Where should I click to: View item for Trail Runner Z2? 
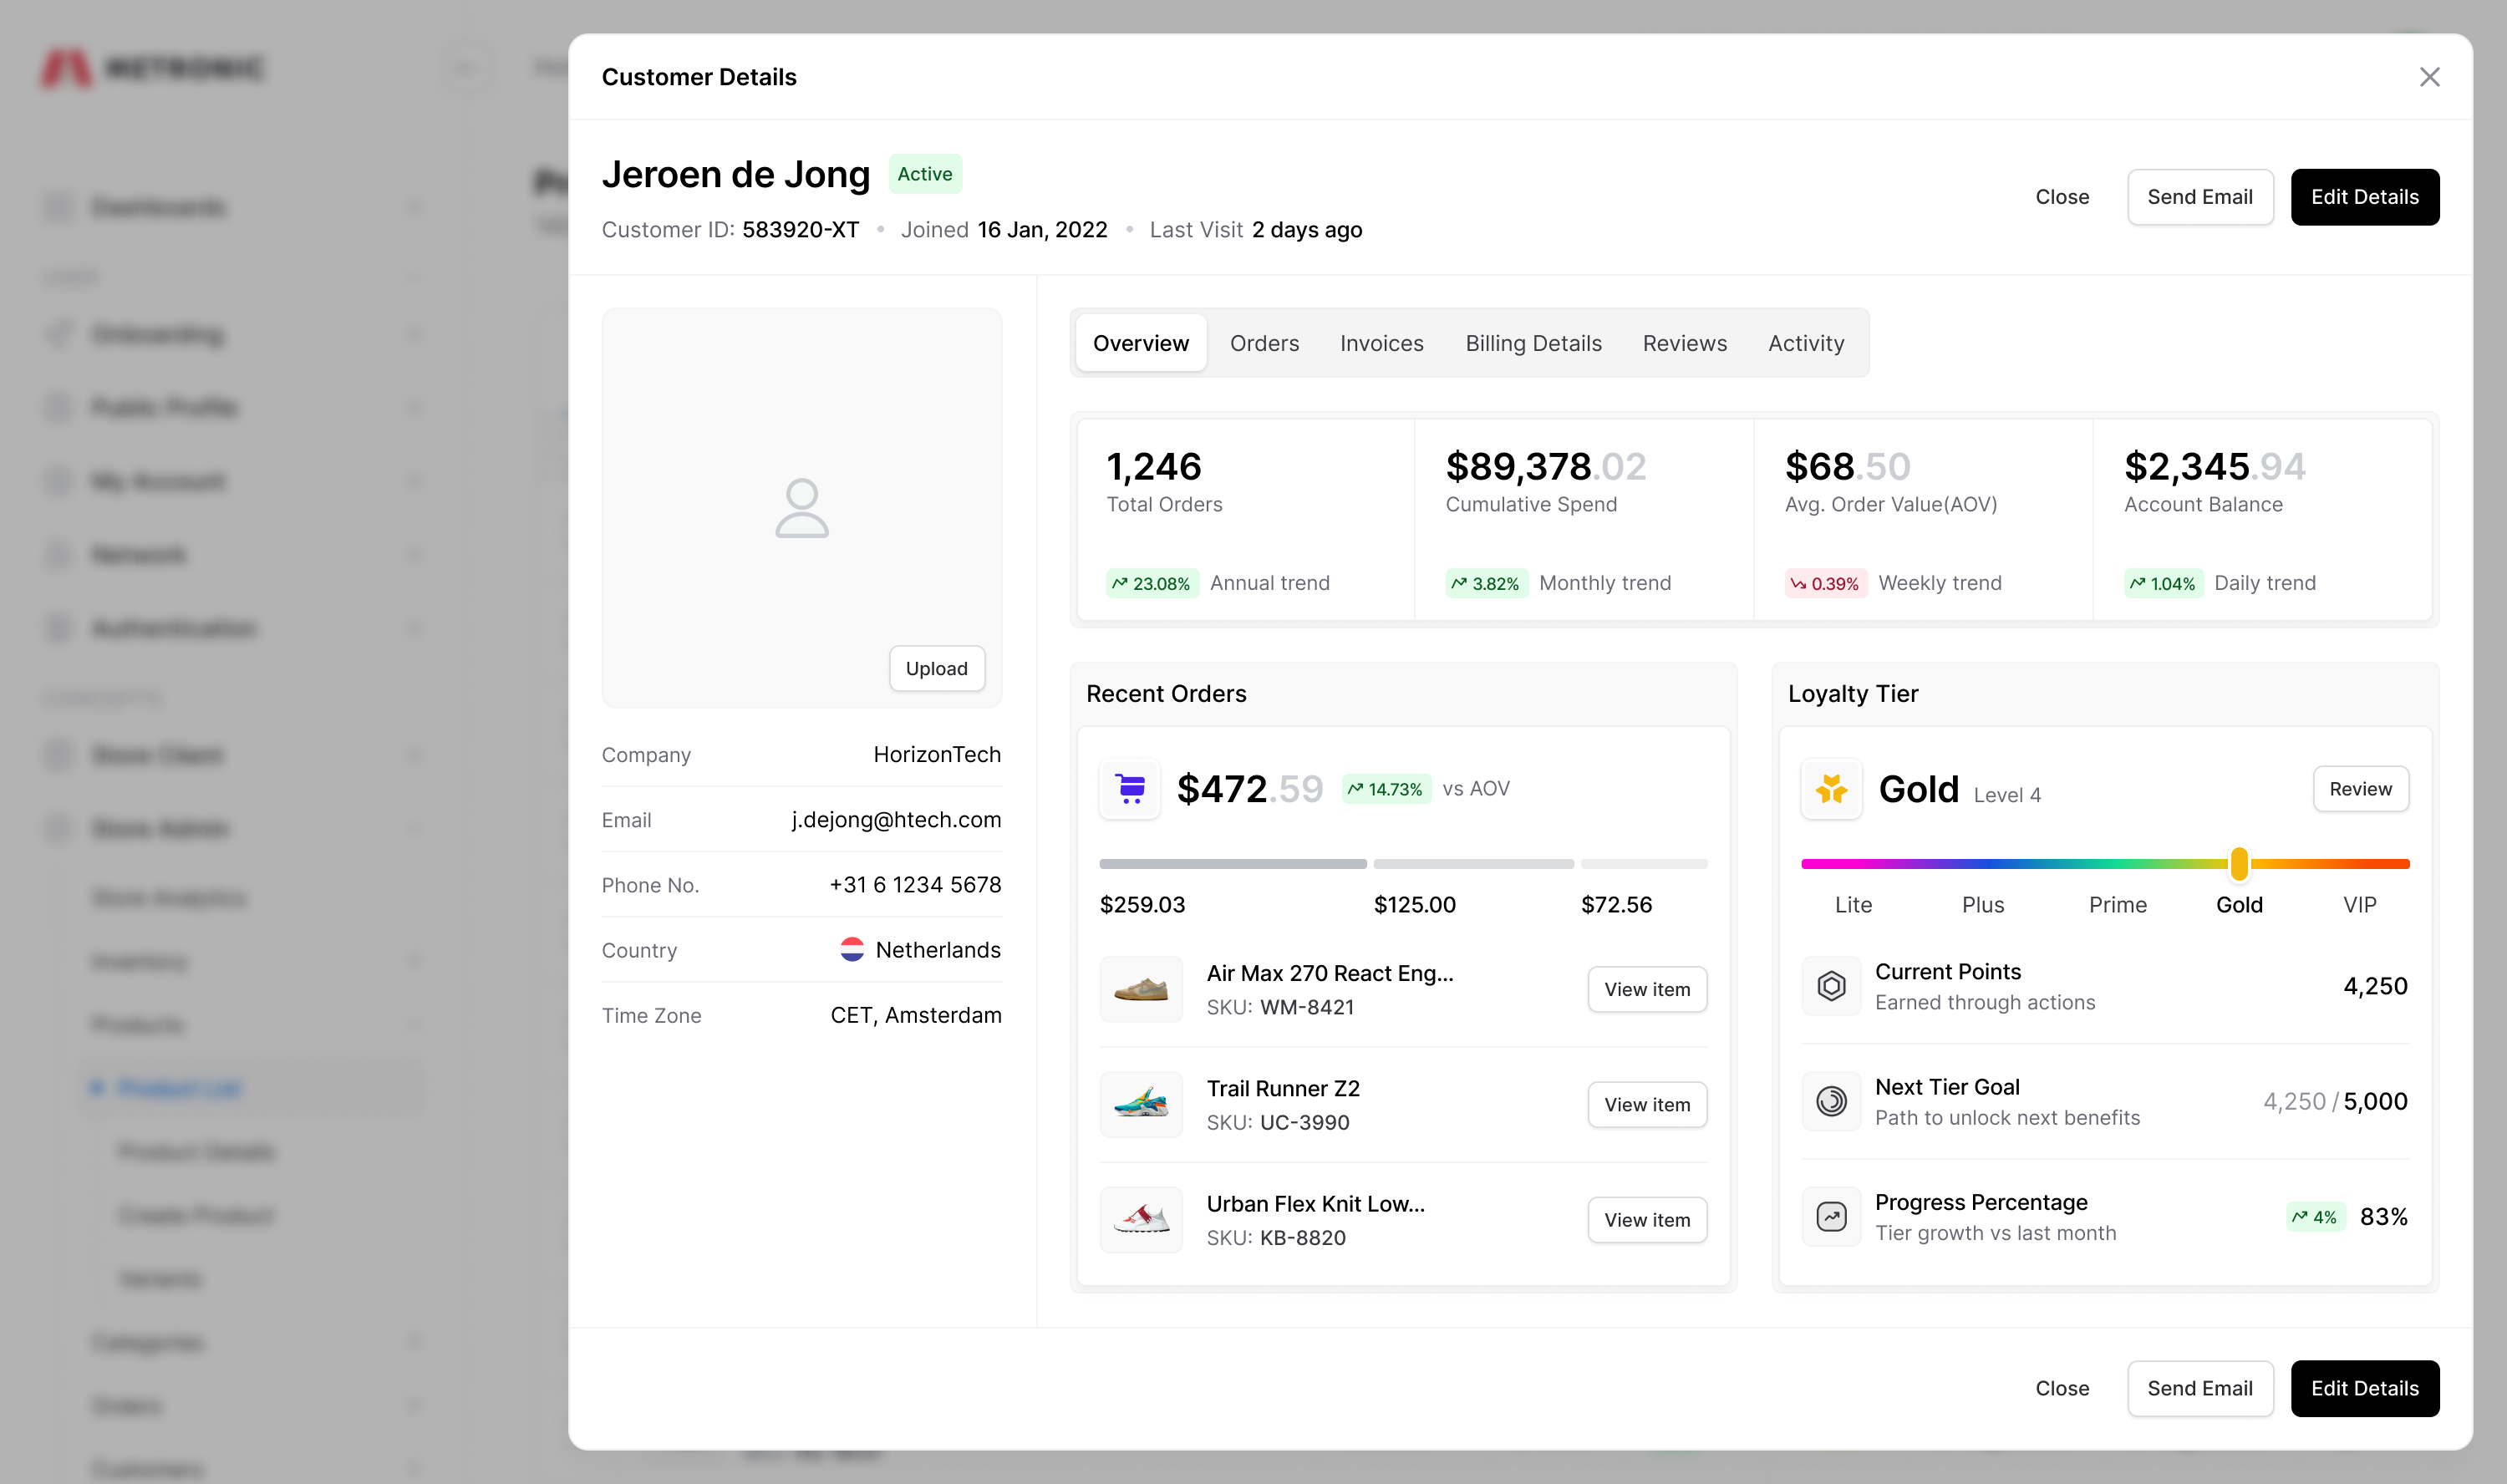[x=1647, y=1104]
